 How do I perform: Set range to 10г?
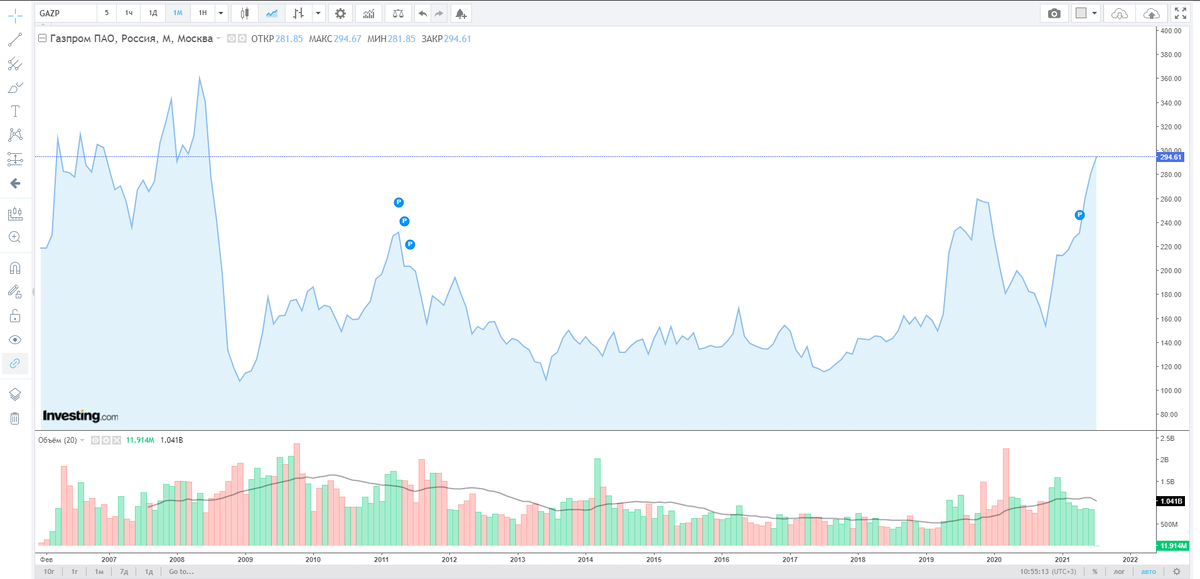pos(49,571)
